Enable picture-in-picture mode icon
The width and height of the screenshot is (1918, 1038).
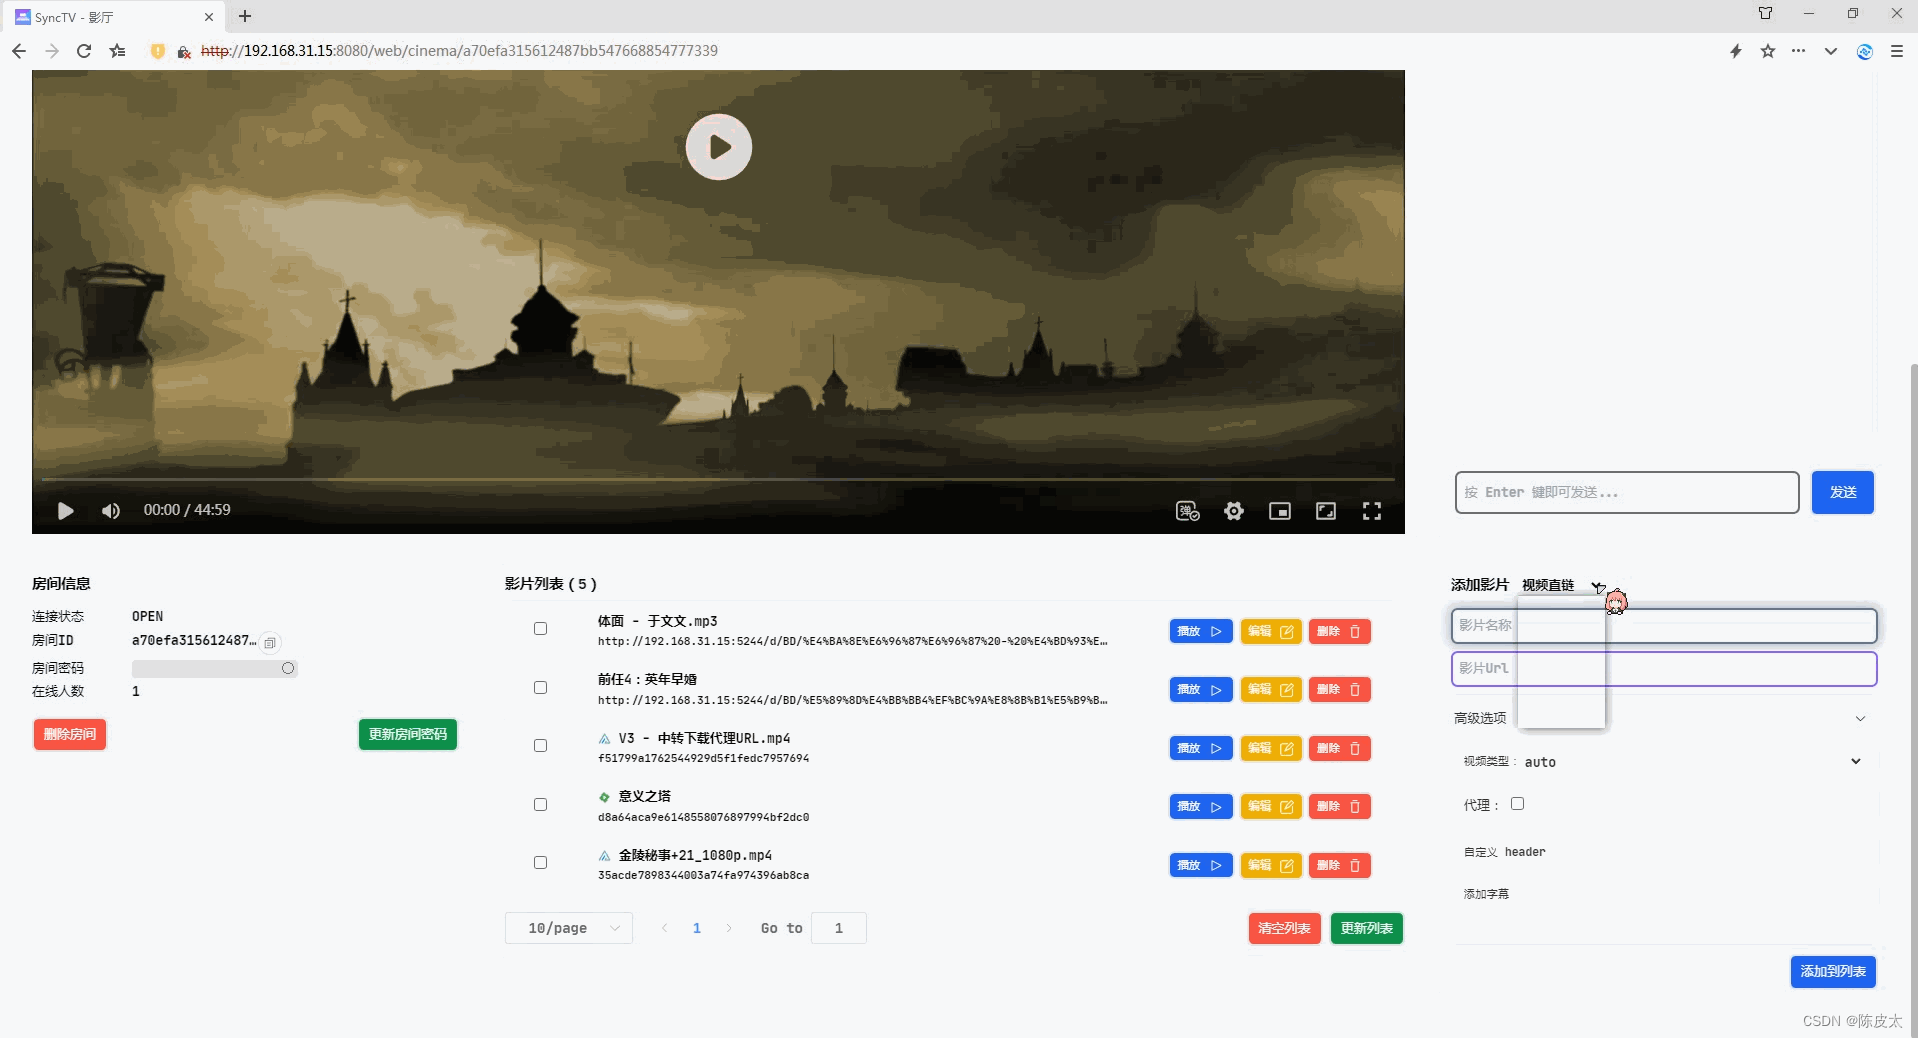(1281, 511)
